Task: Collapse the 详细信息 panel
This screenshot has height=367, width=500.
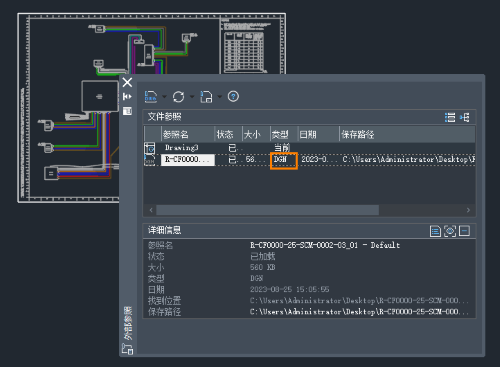Action: (465, 231)
